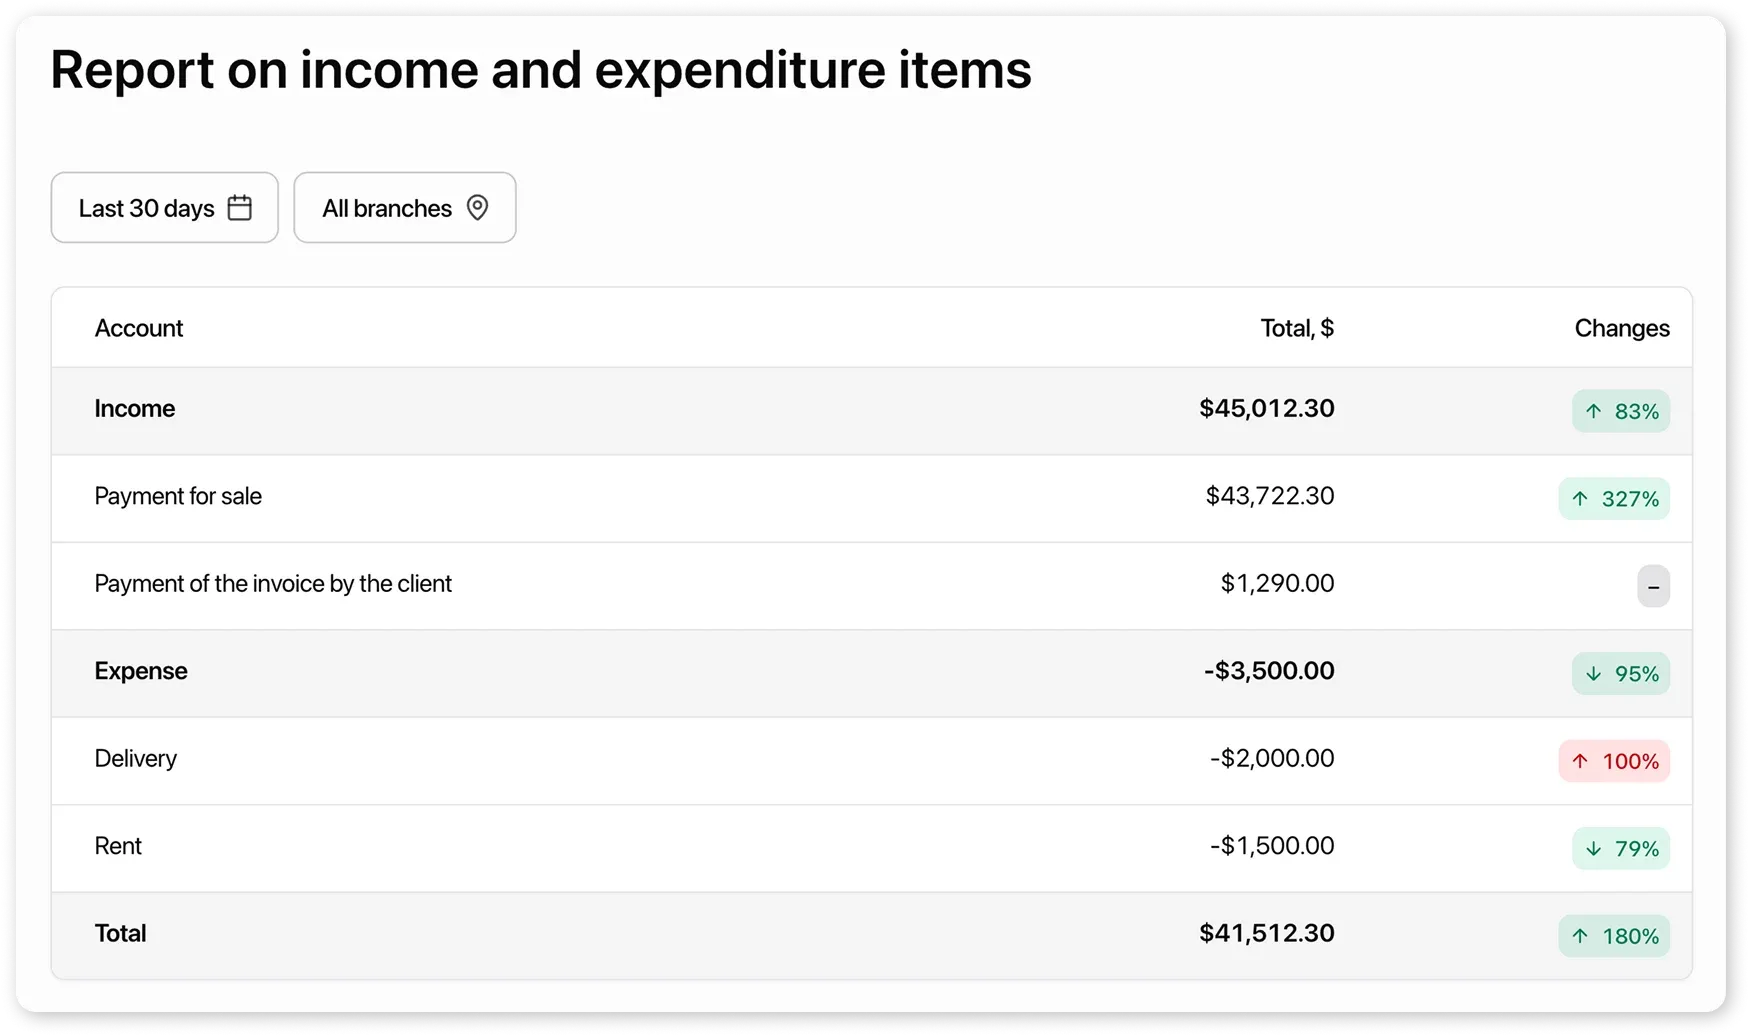This screenshot has height=1036, width=1750.
Task: Sort by the Account column header
Action: click(x=139, y=328)
